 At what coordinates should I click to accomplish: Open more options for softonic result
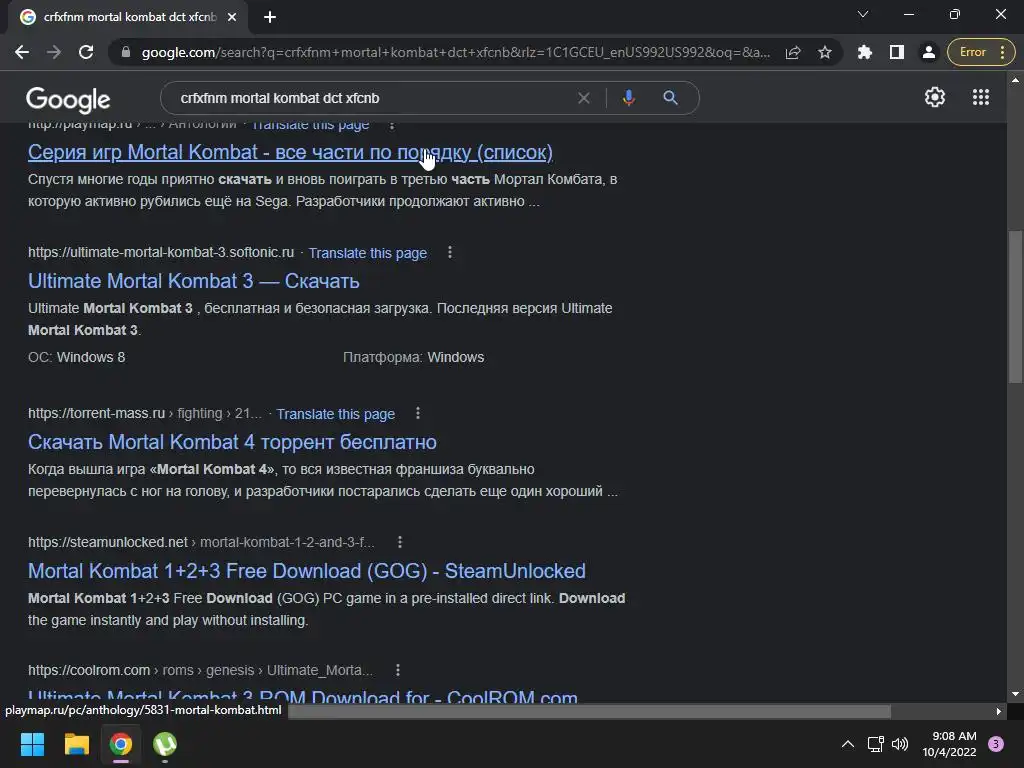(450, 252)
